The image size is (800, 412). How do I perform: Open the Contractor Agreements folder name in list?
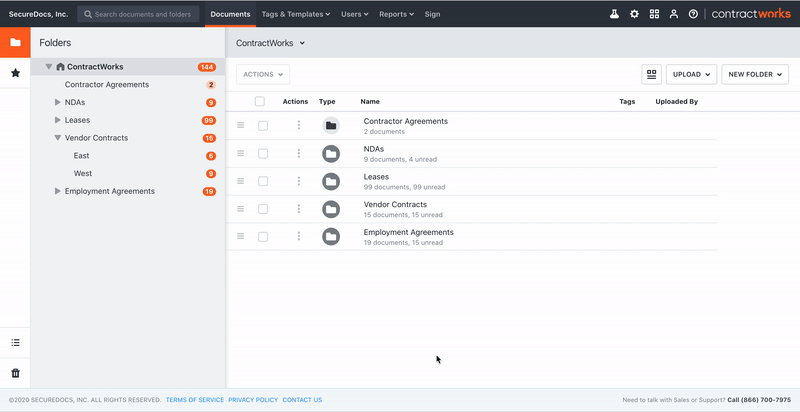tap(406, 121)
